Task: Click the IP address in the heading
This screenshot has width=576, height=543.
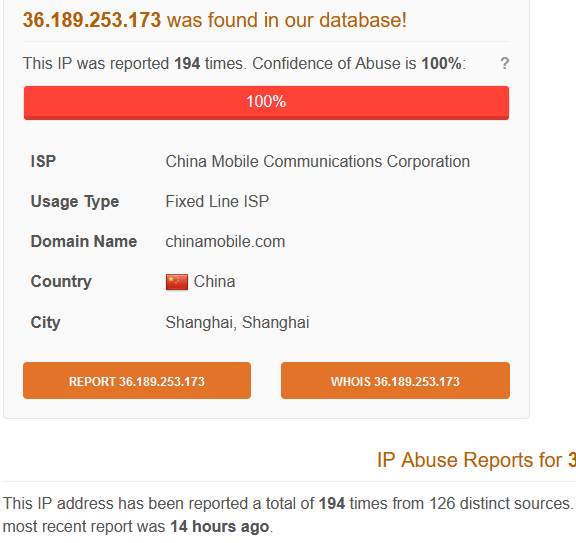Action: [92, 20]
